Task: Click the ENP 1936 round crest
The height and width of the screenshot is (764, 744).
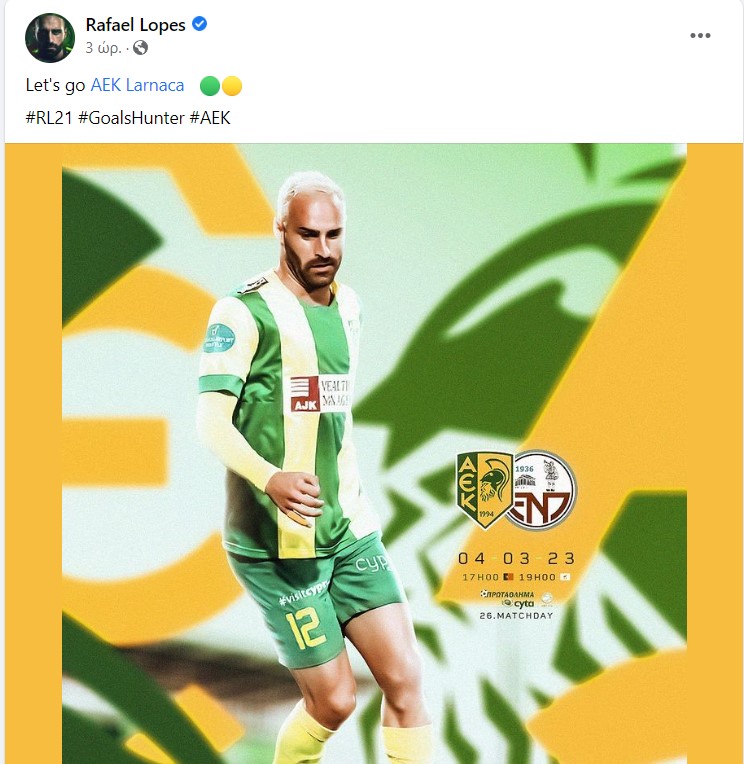Action: point(540,490)
